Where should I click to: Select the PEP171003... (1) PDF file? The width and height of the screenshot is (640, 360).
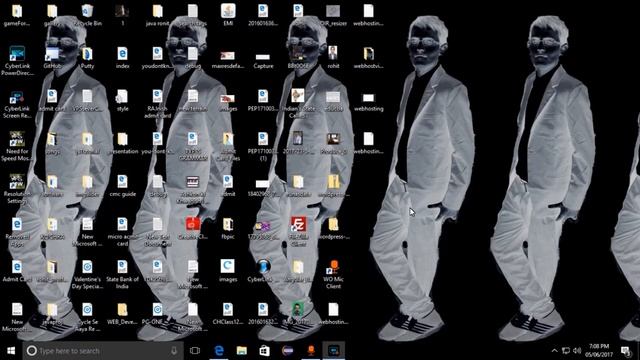click(x=263, y=146)
